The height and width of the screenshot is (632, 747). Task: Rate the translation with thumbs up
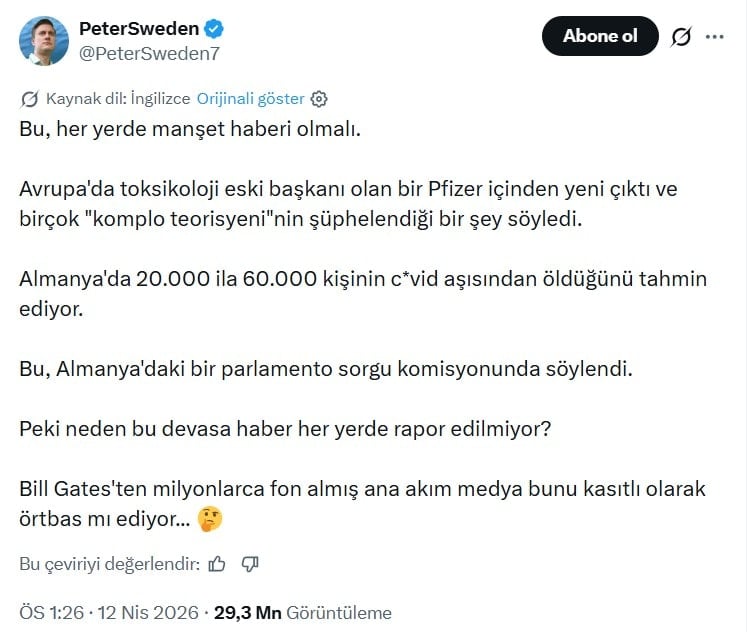(x=218, y=564)
